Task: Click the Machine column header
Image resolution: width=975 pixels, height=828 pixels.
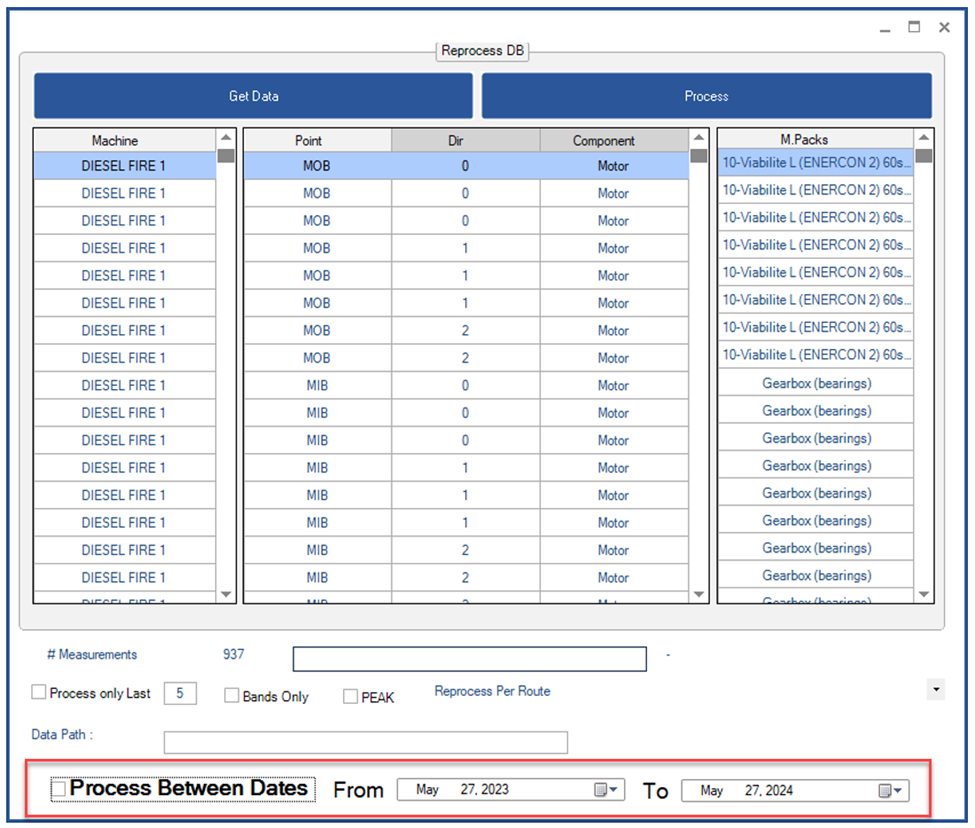Action: (x=125, y=140)
